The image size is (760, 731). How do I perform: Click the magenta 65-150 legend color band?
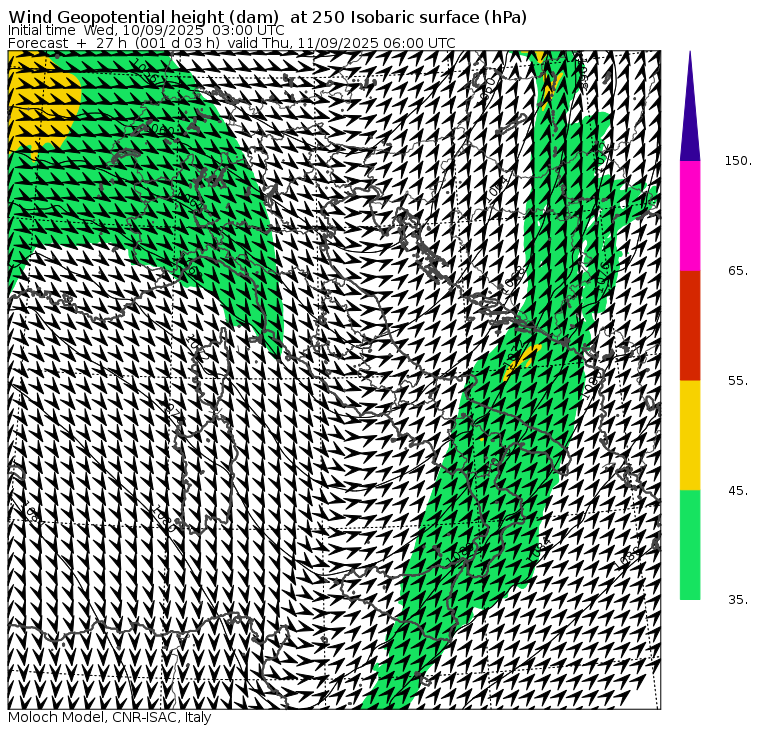[x=690, y=216]
